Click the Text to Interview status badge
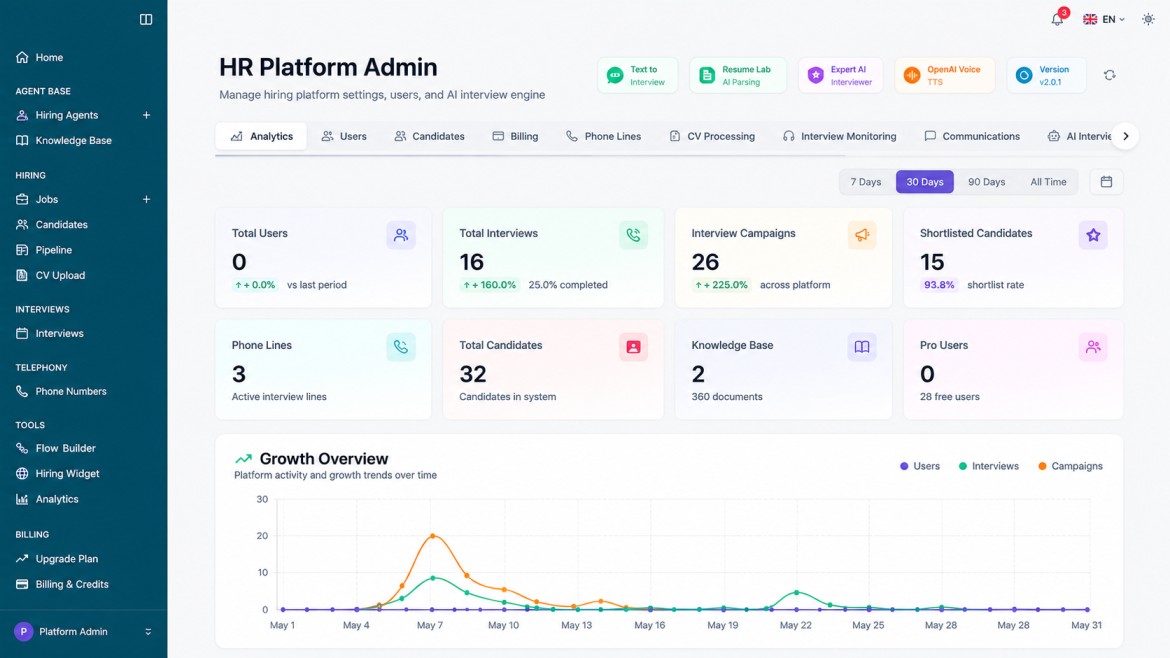Screen dimensions: 1170x658 coord(637,75)
